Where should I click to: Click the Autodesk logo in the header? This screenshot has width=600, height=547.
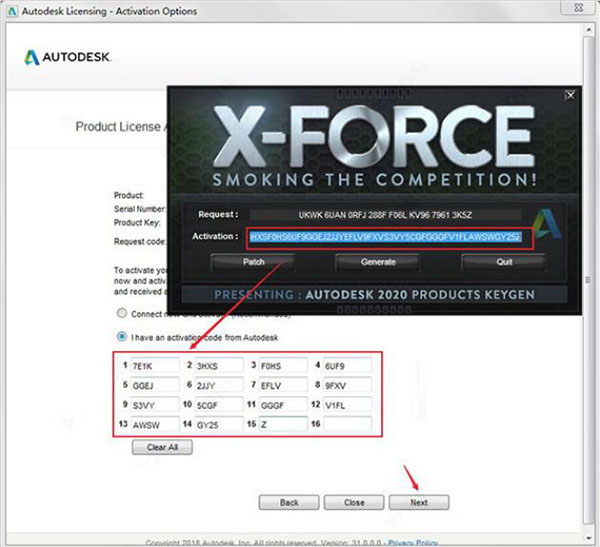(68, 57)
